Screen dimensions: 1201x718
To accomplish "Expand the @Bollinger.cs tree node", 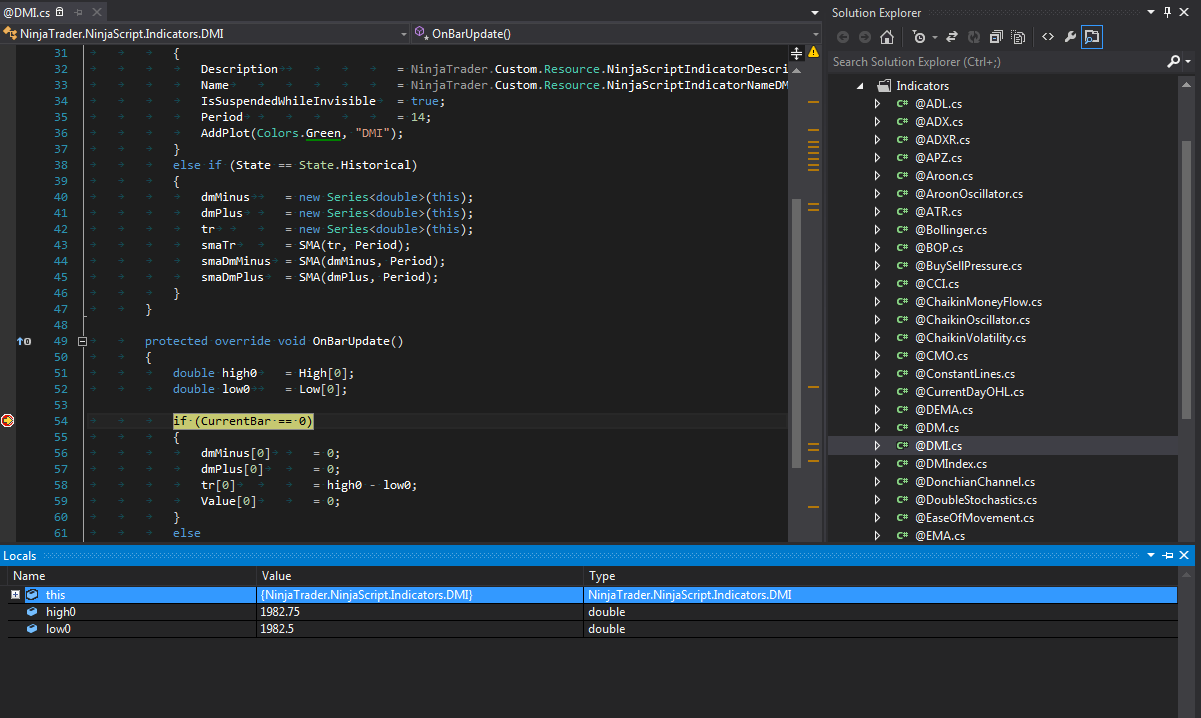I will 880,229.
